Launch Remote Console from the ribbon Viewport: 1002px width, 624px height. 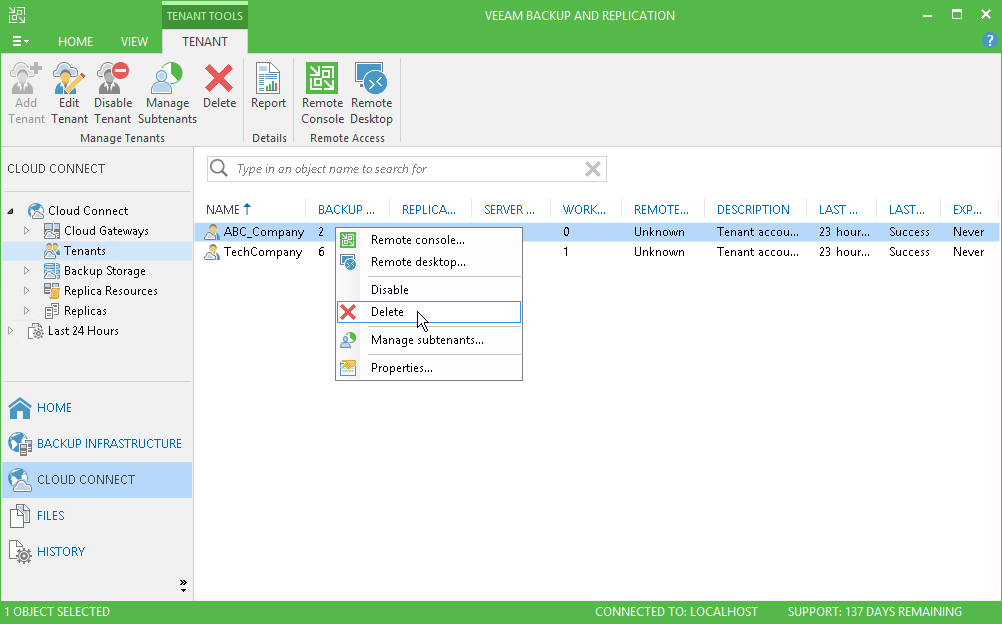point(323,93)
